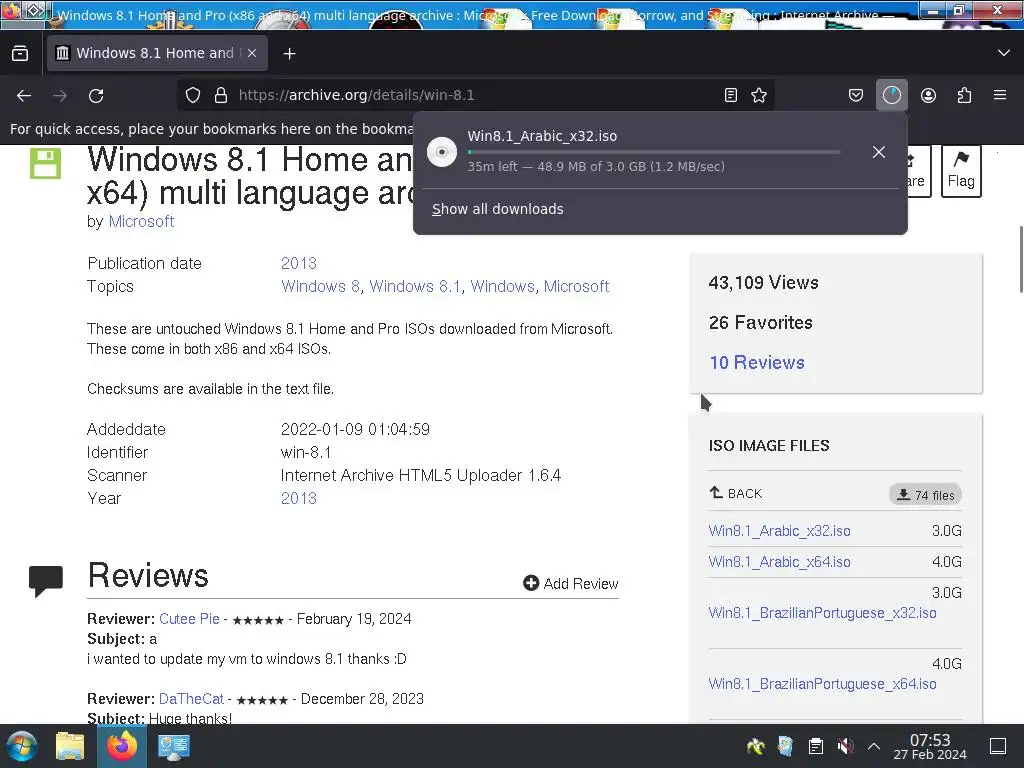Open the Windows 8 topic link

(320, 286)
